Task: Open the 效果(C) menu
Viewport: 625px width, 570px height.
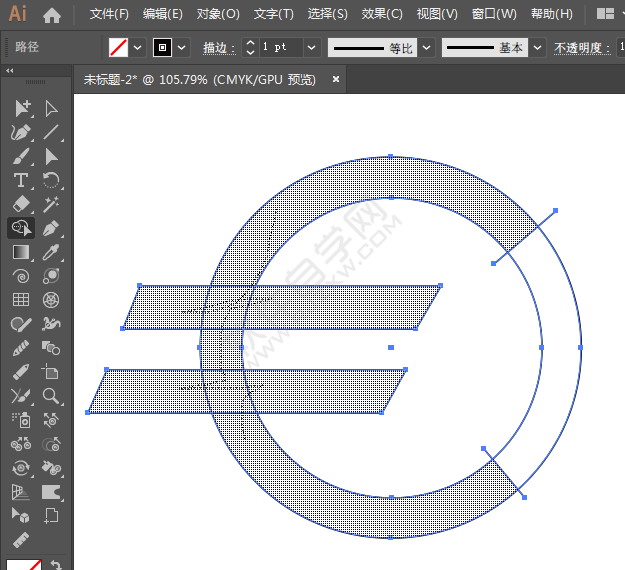Action: 381,14
